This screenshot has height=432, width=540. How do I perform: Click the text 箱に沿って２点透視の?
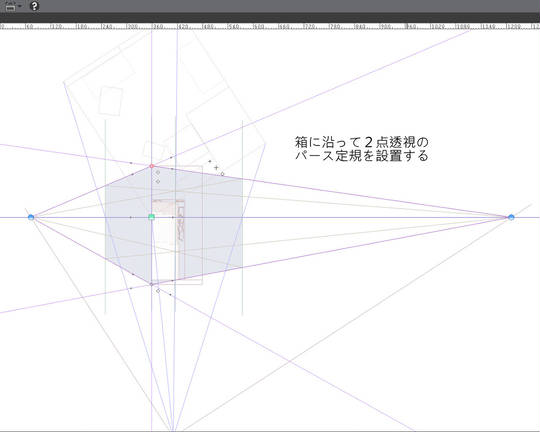pyautogui.click(x=362, y=142)
